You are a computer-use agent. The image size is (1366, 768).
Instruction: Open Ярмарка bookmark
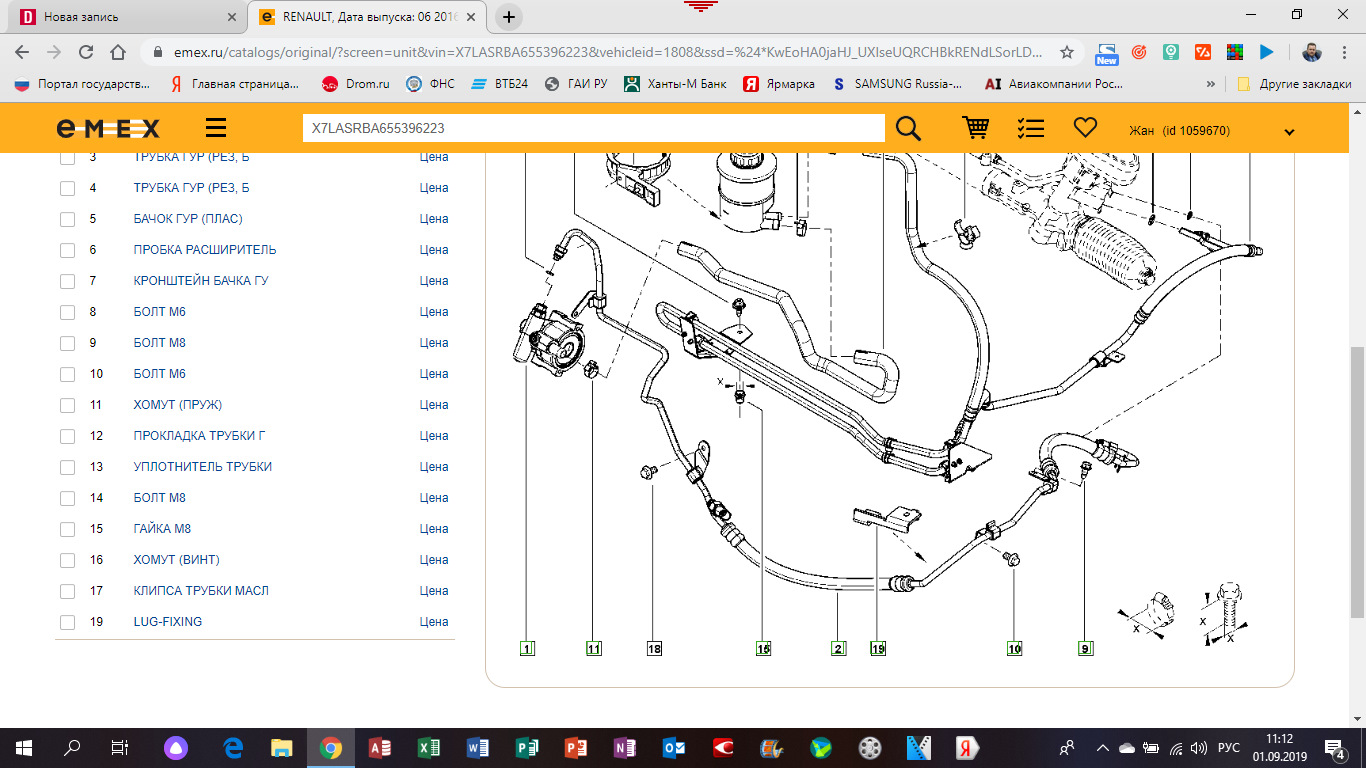pos(779,84)
